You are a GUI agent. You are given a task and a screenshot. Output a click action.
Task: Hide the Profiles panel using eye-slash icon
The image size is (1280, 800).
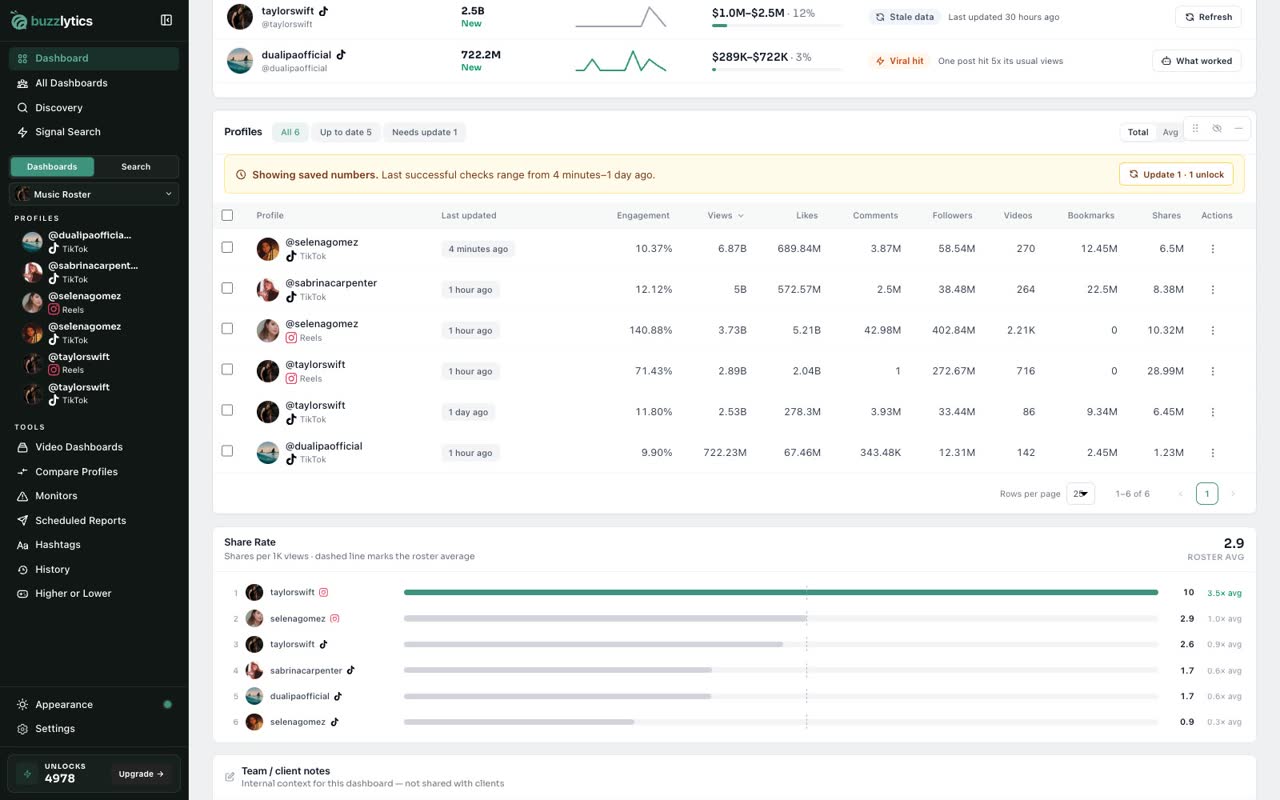click(1217, 129)
